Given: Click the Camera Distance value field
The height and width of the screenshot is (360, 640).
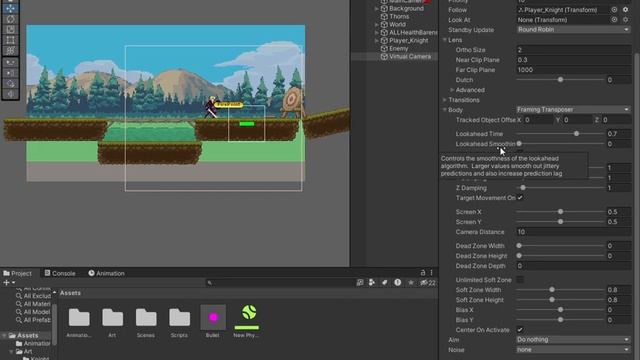Looking at the screenshot, I should tap(573, 232).
